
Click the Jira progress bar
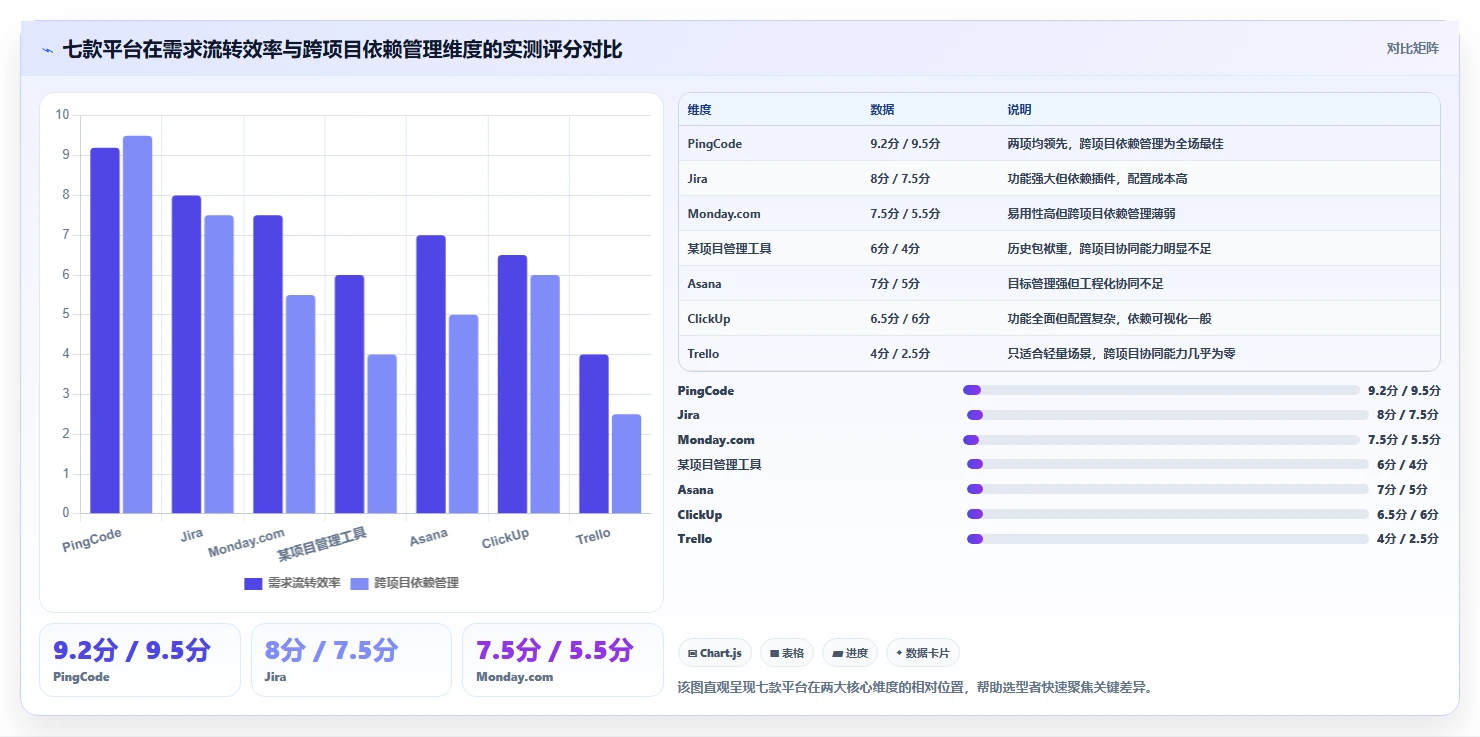point(1167,415)
